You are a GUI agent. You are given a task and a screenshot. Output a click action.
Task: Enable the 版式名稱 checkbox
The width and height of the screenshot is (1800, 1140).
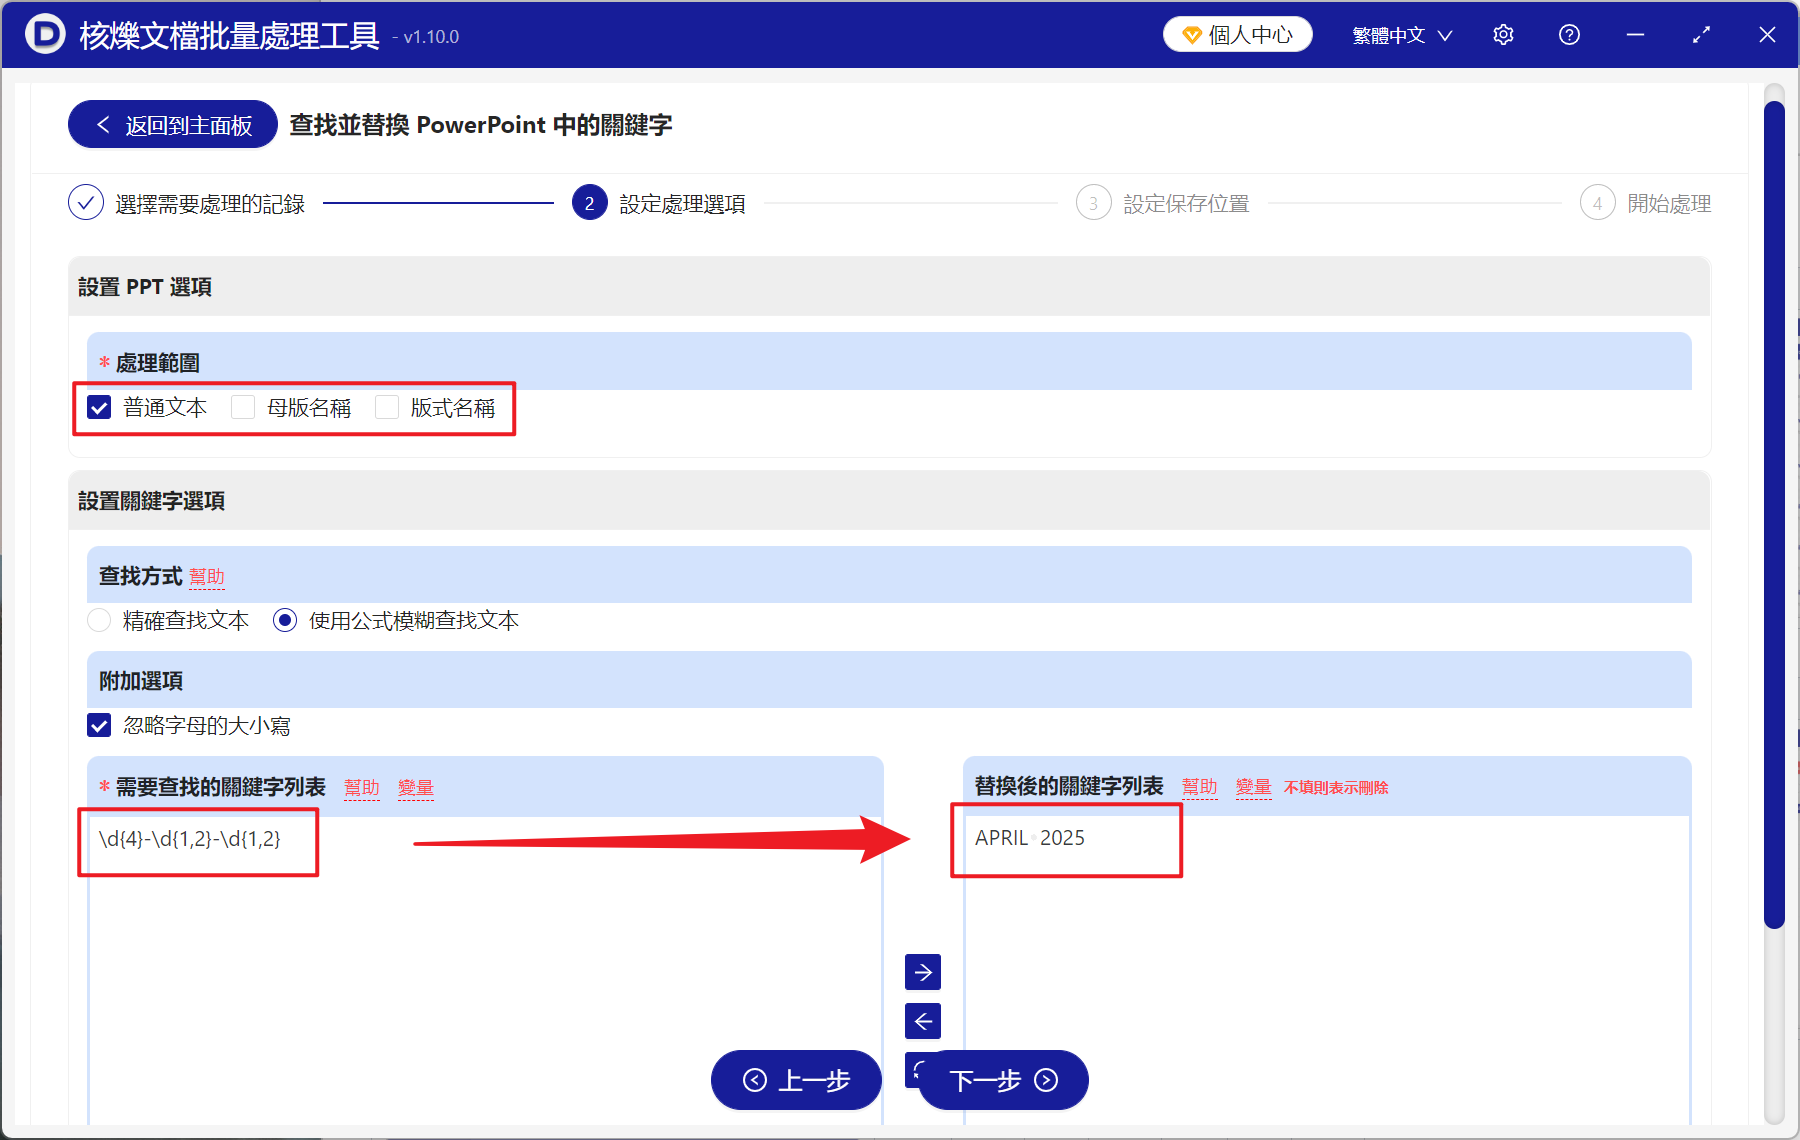click(387, 407)
